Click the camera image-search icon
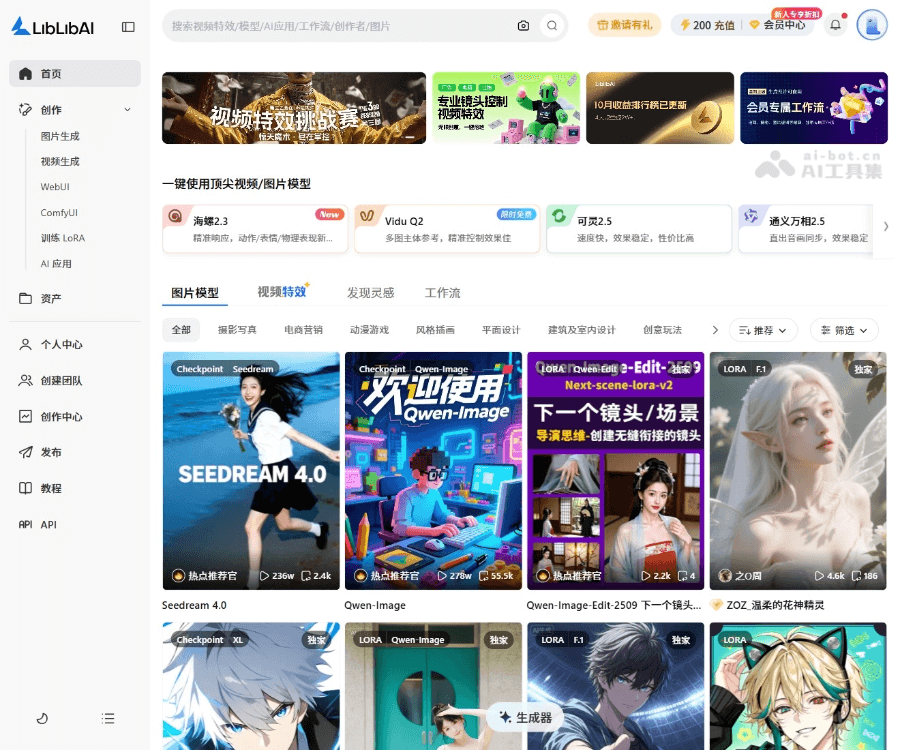900x750 pixels. (x=523, y=26)
